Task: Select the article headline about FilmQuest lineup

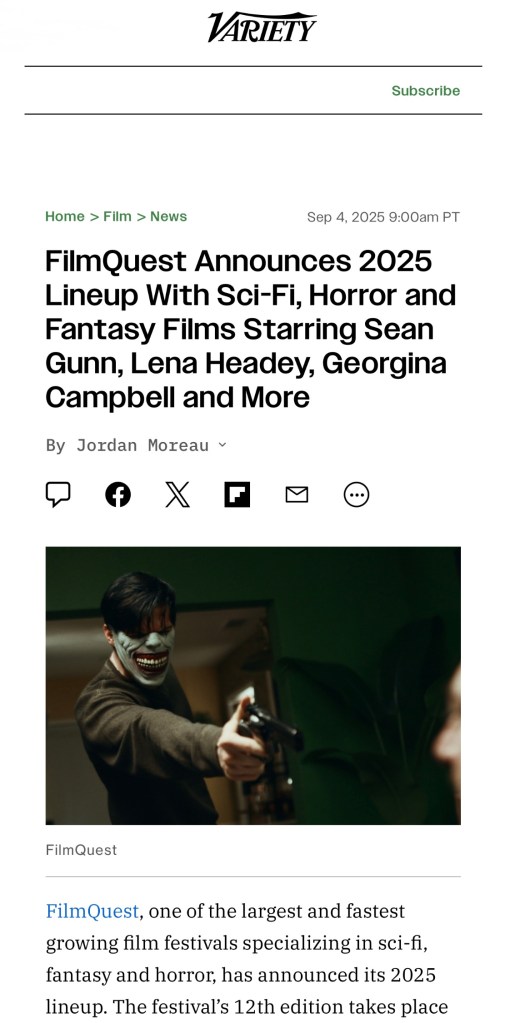Action: tap(251, 329)
